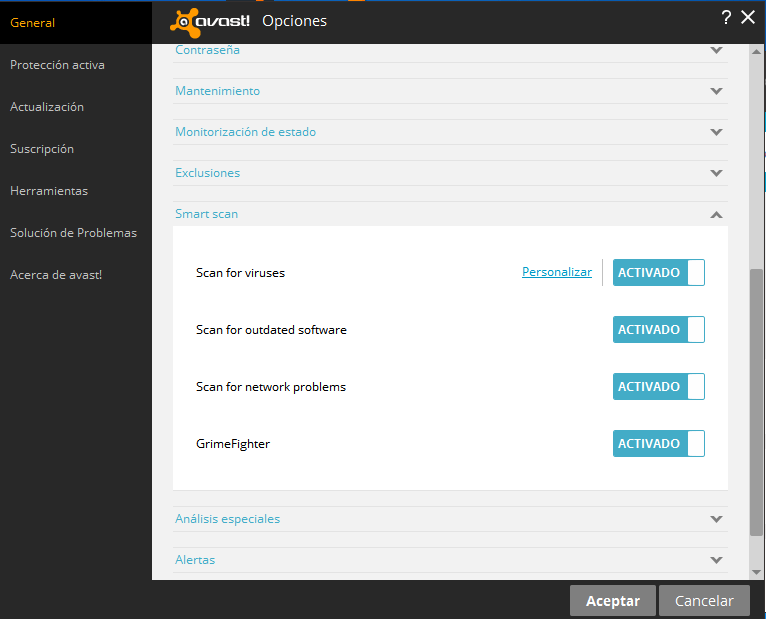Disable Scan for outdated software switch
The width and height of the screenshot is (766, 619).
[659, 329]
